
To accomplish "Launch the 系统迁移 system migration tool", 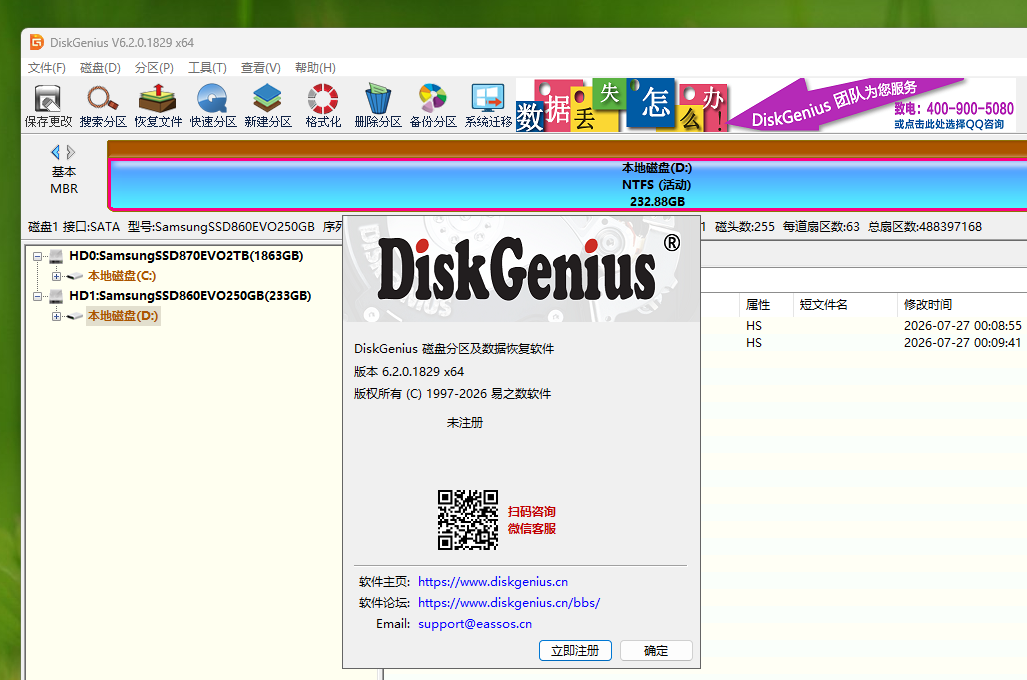I will pos(488,106).
